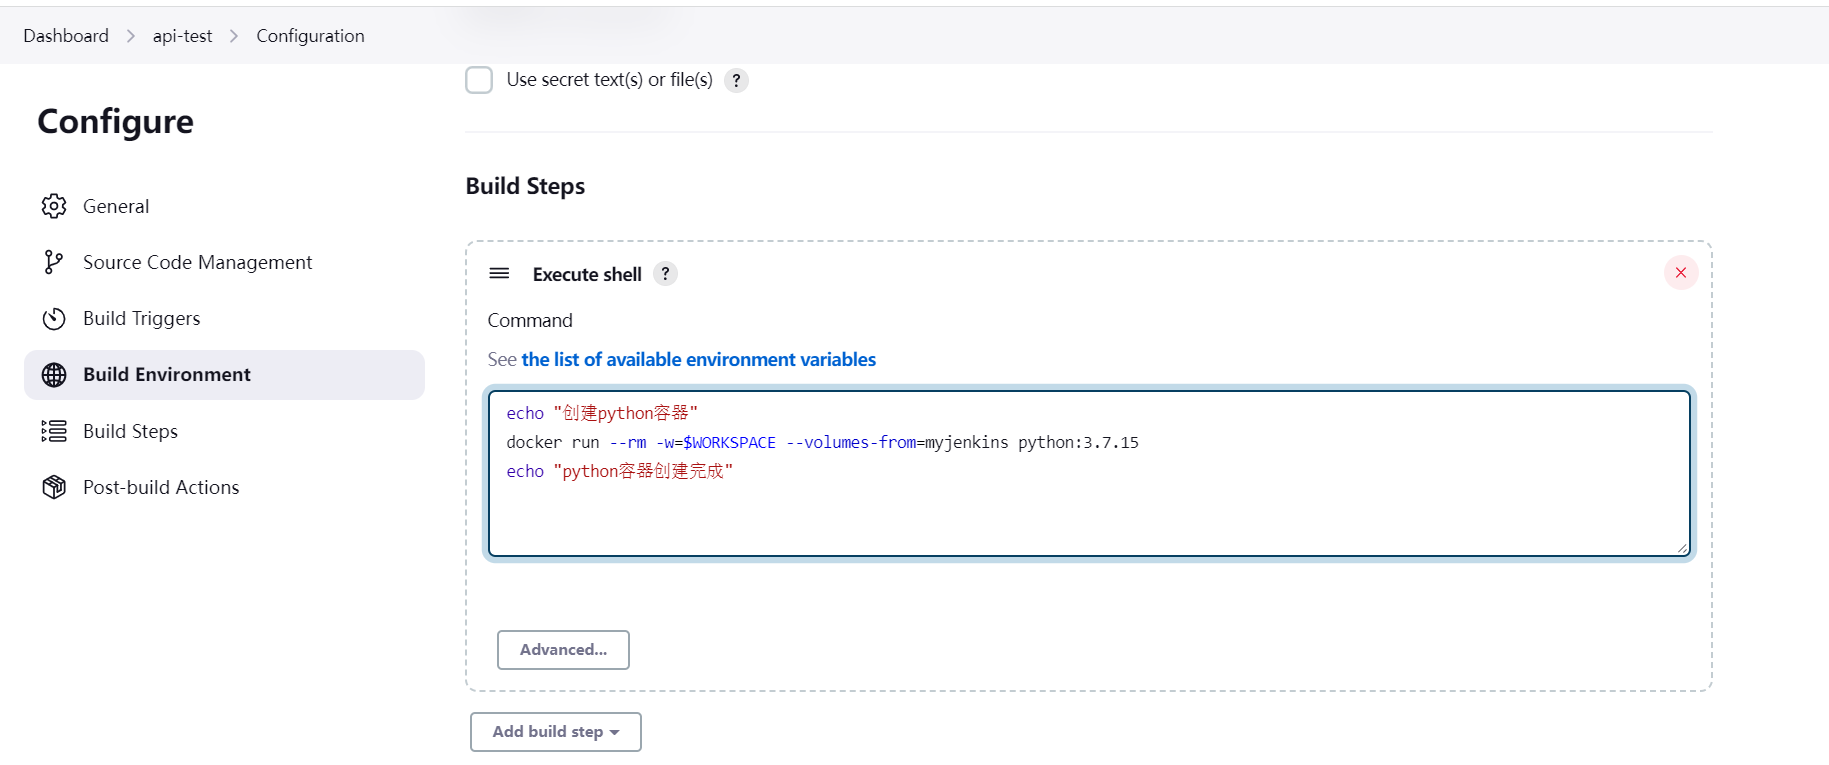Remove the Execute shell build step
The image size is (1829, 765).
pyautogui.click(x=1680, y=273)
